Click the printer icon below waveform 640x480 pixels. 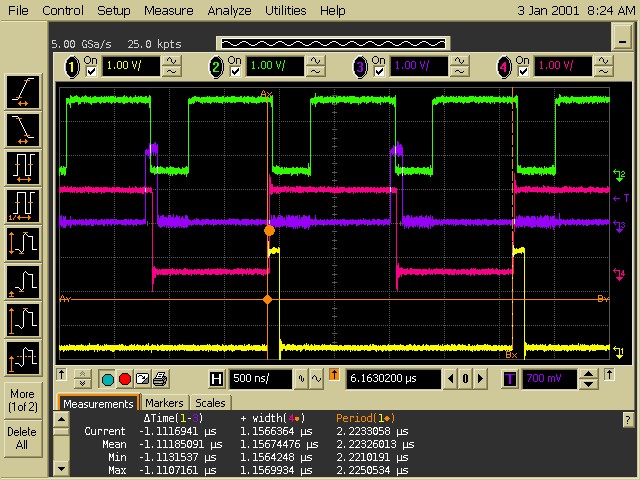point(159,379)
